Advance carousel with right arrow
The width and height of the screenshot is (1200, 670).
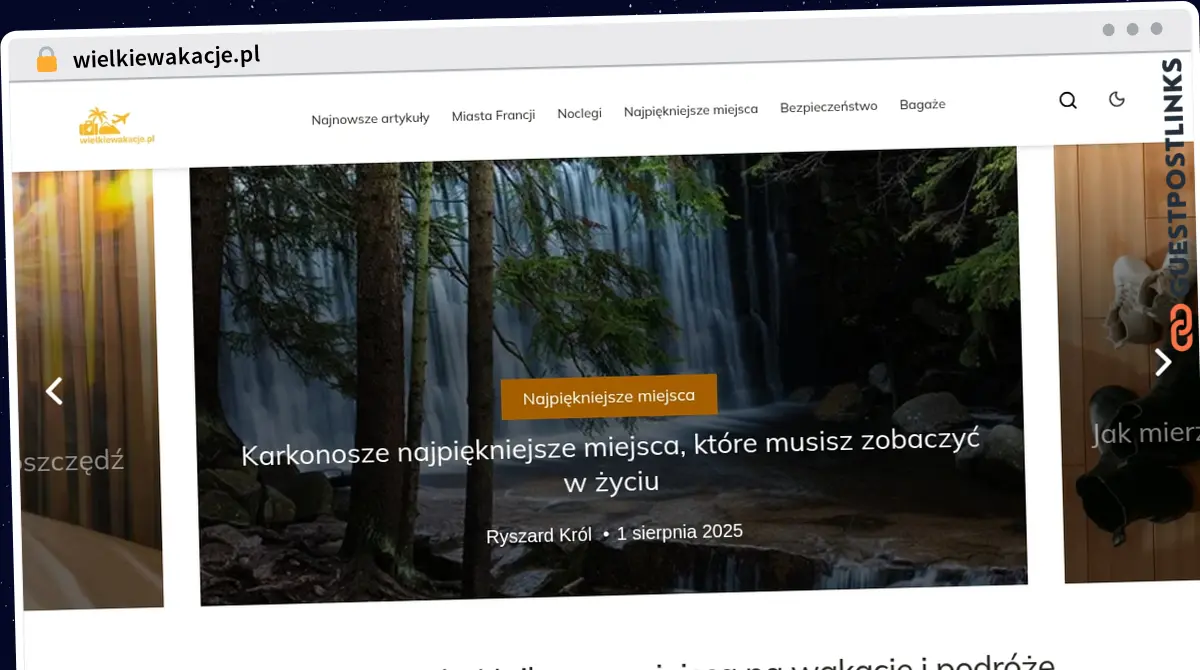pyautogui.click(x=1162, y=362)
